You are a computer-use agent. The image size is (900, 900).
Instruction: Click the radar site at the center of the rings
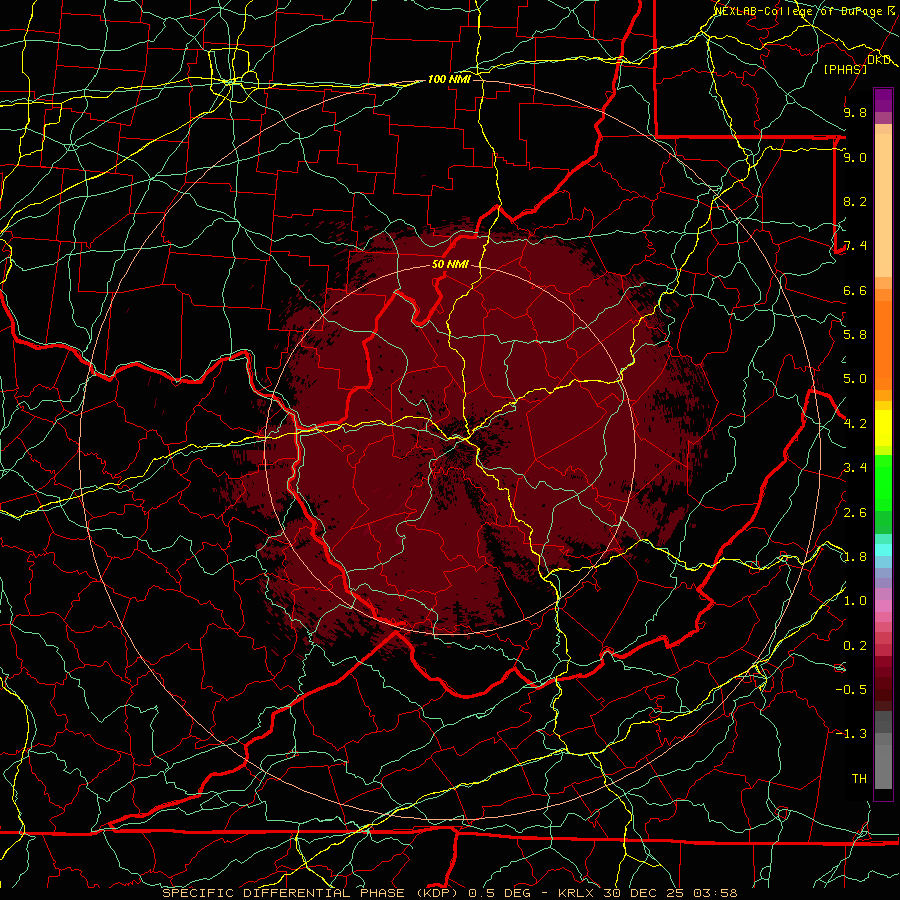pyautogui.click(x=451, y=450)
